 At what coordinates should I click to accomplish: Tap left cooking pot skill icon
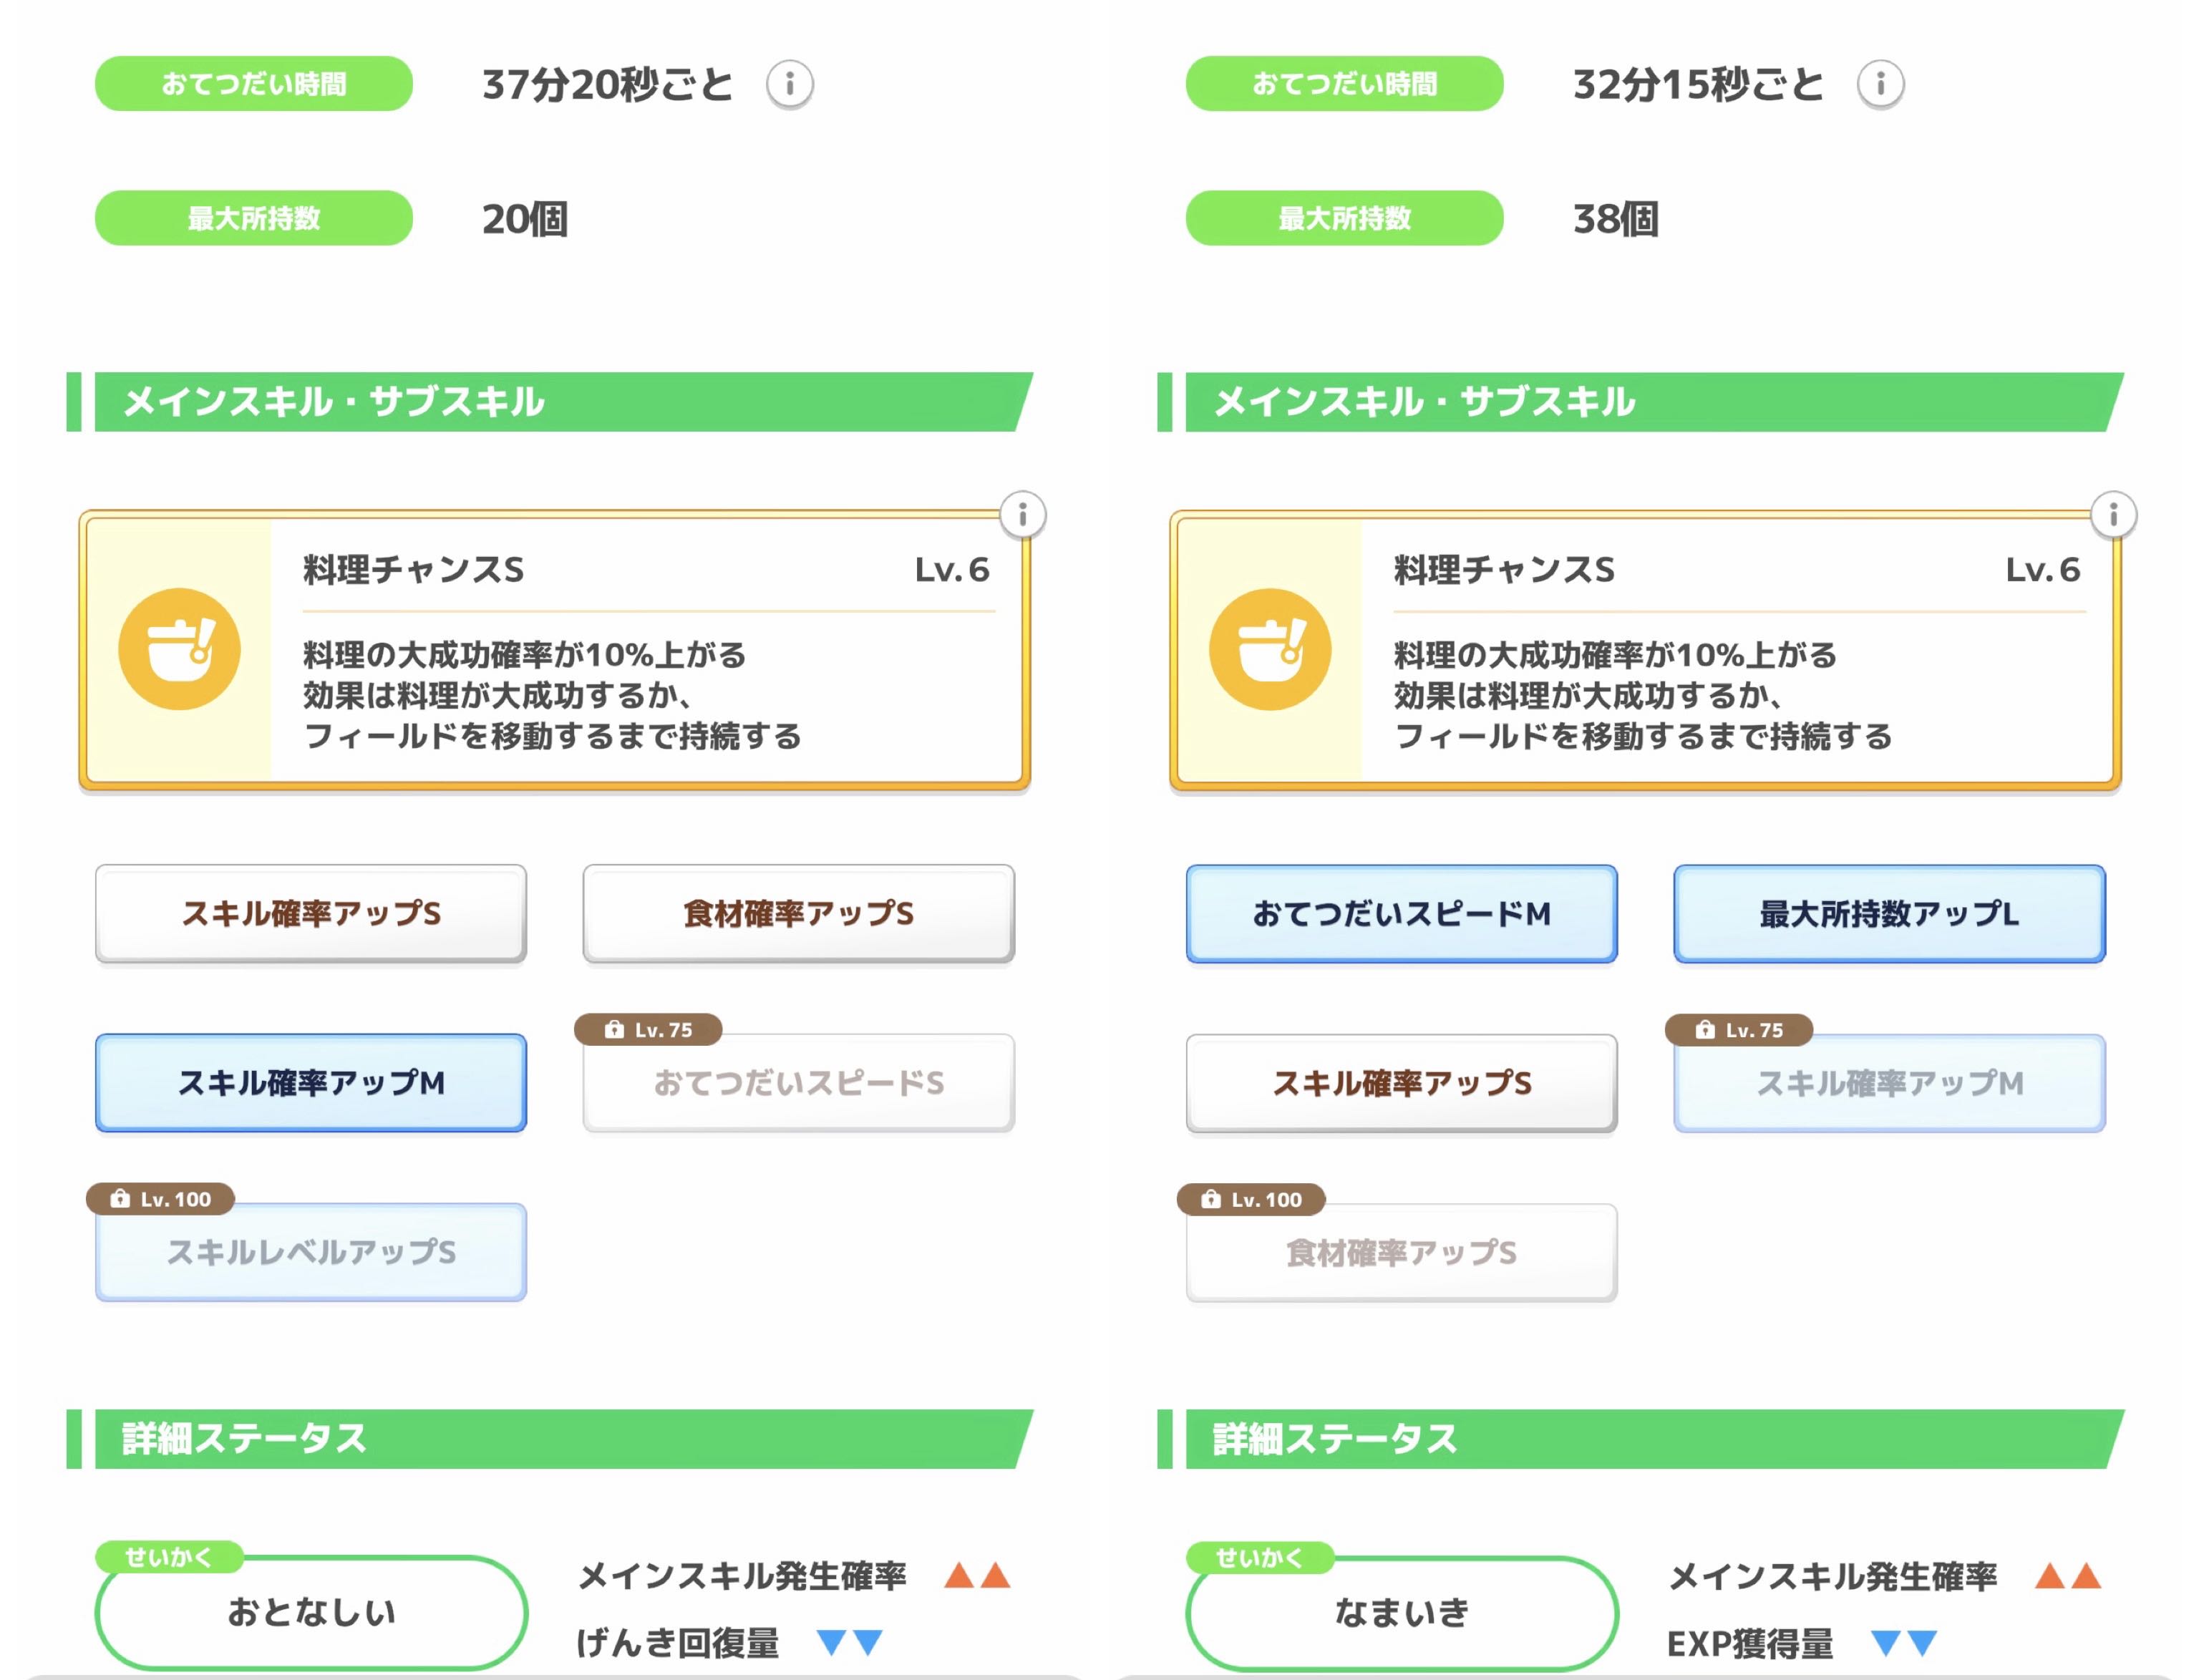pyautogui.click(x=179, y=649)
